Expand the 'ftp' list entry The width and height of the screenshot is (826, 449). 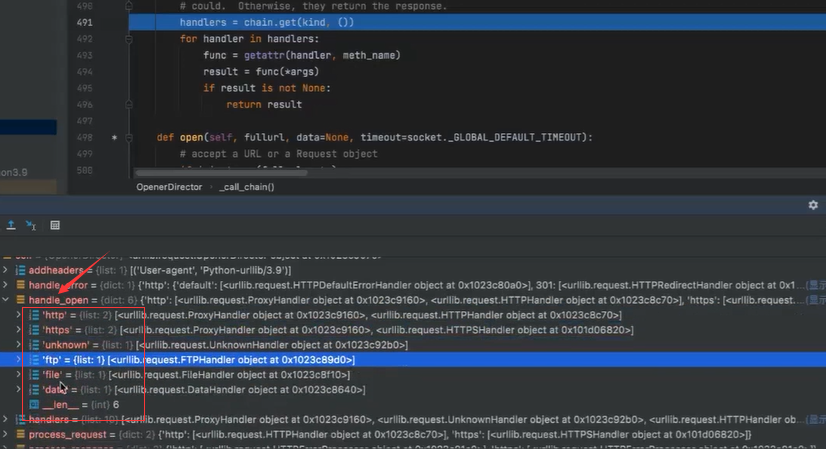[18, 359]
